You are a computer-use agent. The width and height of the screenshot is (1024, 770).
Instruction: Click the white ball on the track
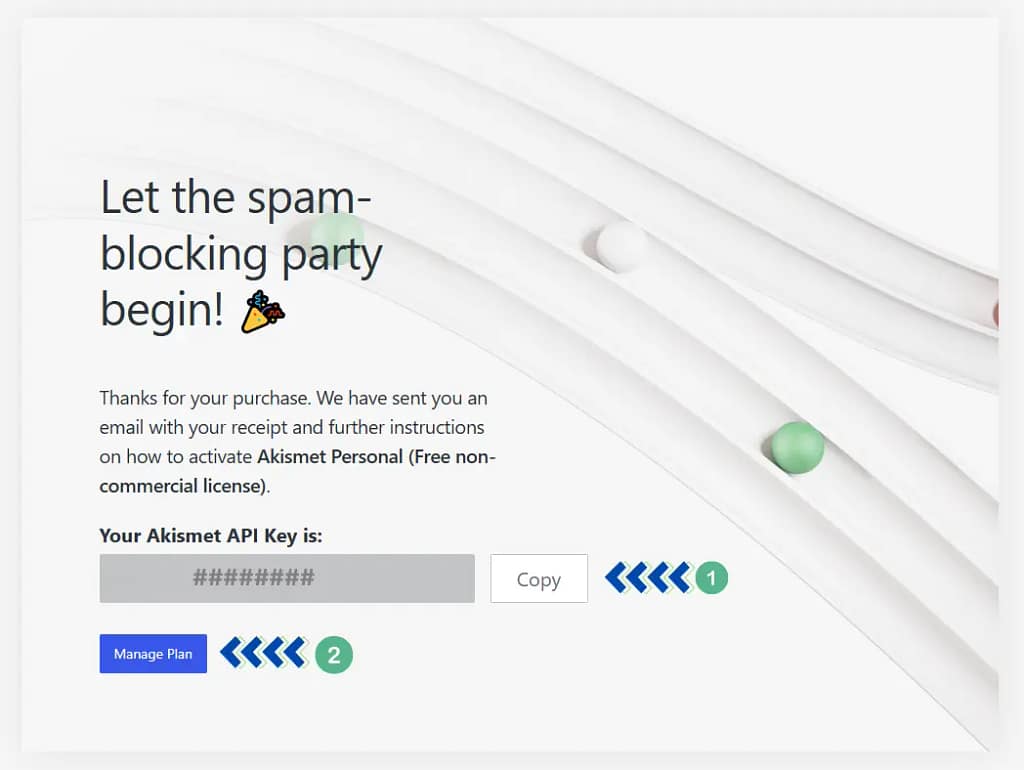click(621, 245)
